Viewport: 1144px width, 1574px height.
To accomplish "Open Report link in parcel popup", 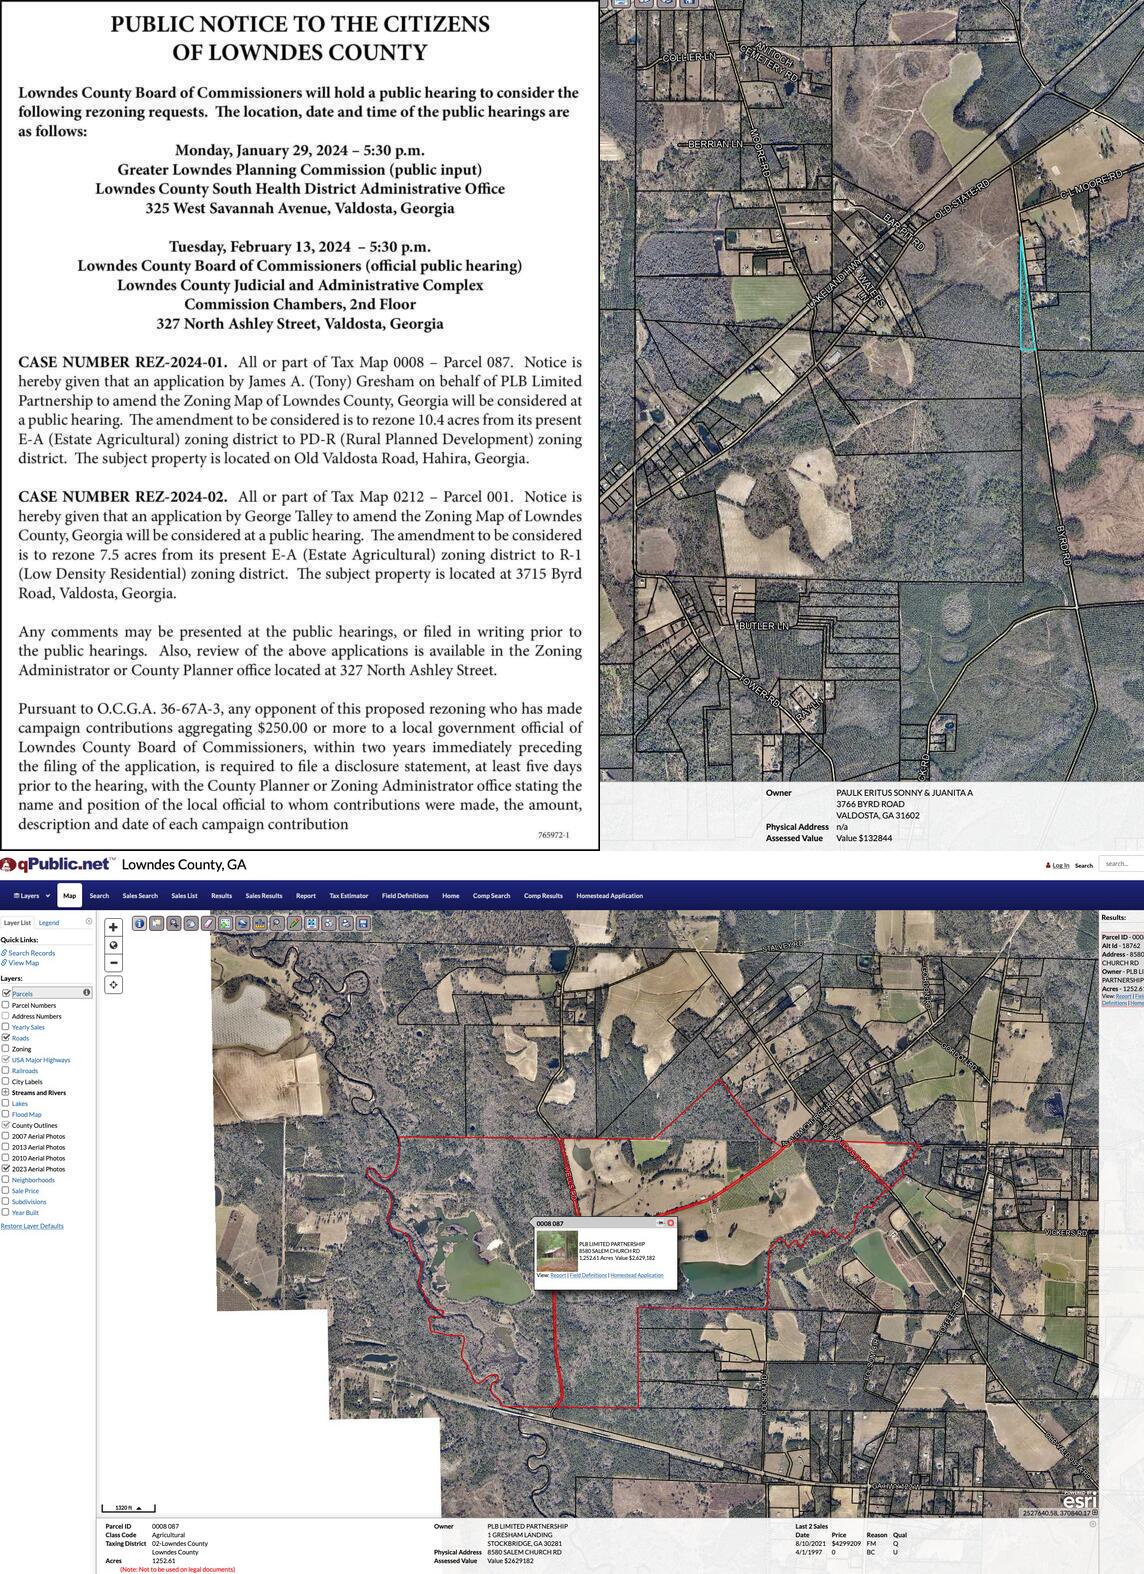I will pos(558,1275).
